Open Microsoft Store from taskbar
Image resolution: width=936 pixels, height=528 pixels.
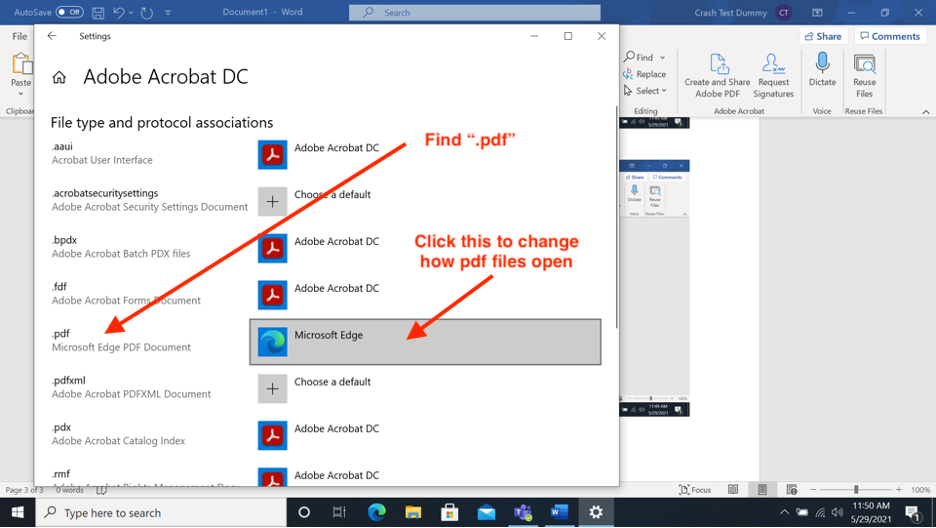(x=449, y=512)
